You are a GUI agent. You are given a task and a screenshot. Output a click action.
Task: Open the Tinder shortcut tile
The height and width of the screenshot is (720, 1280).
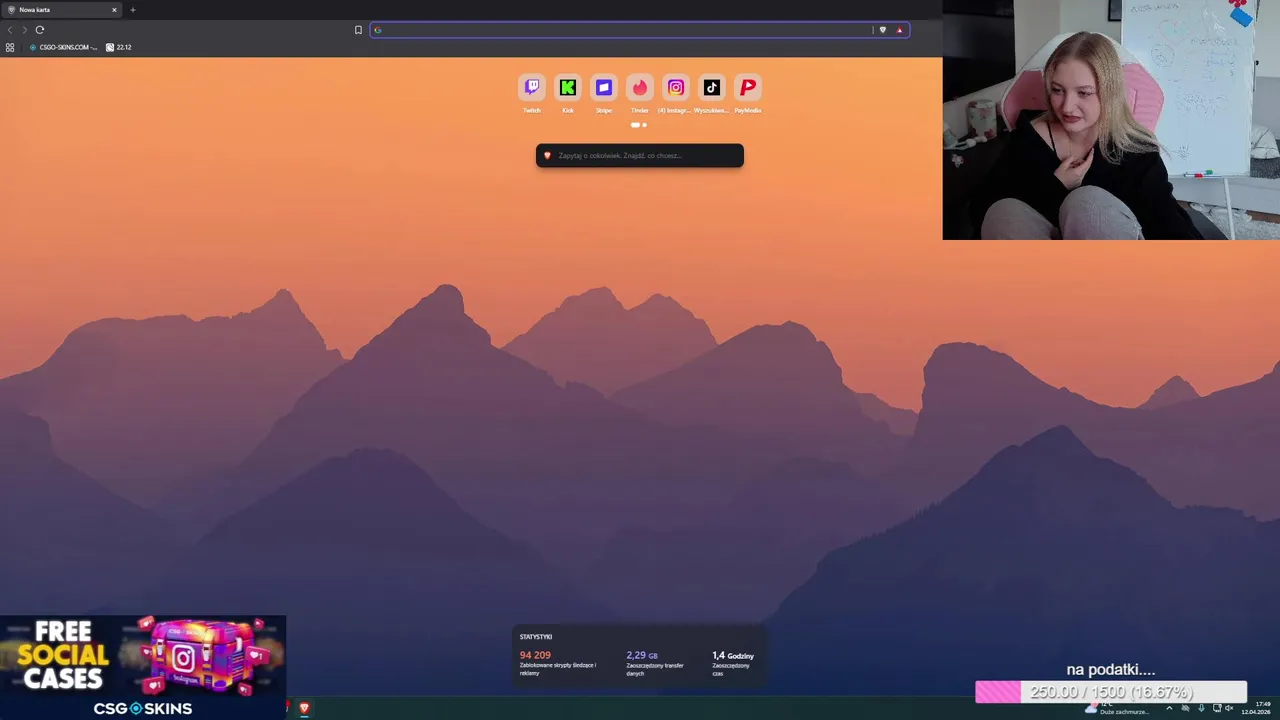point(640,88)
